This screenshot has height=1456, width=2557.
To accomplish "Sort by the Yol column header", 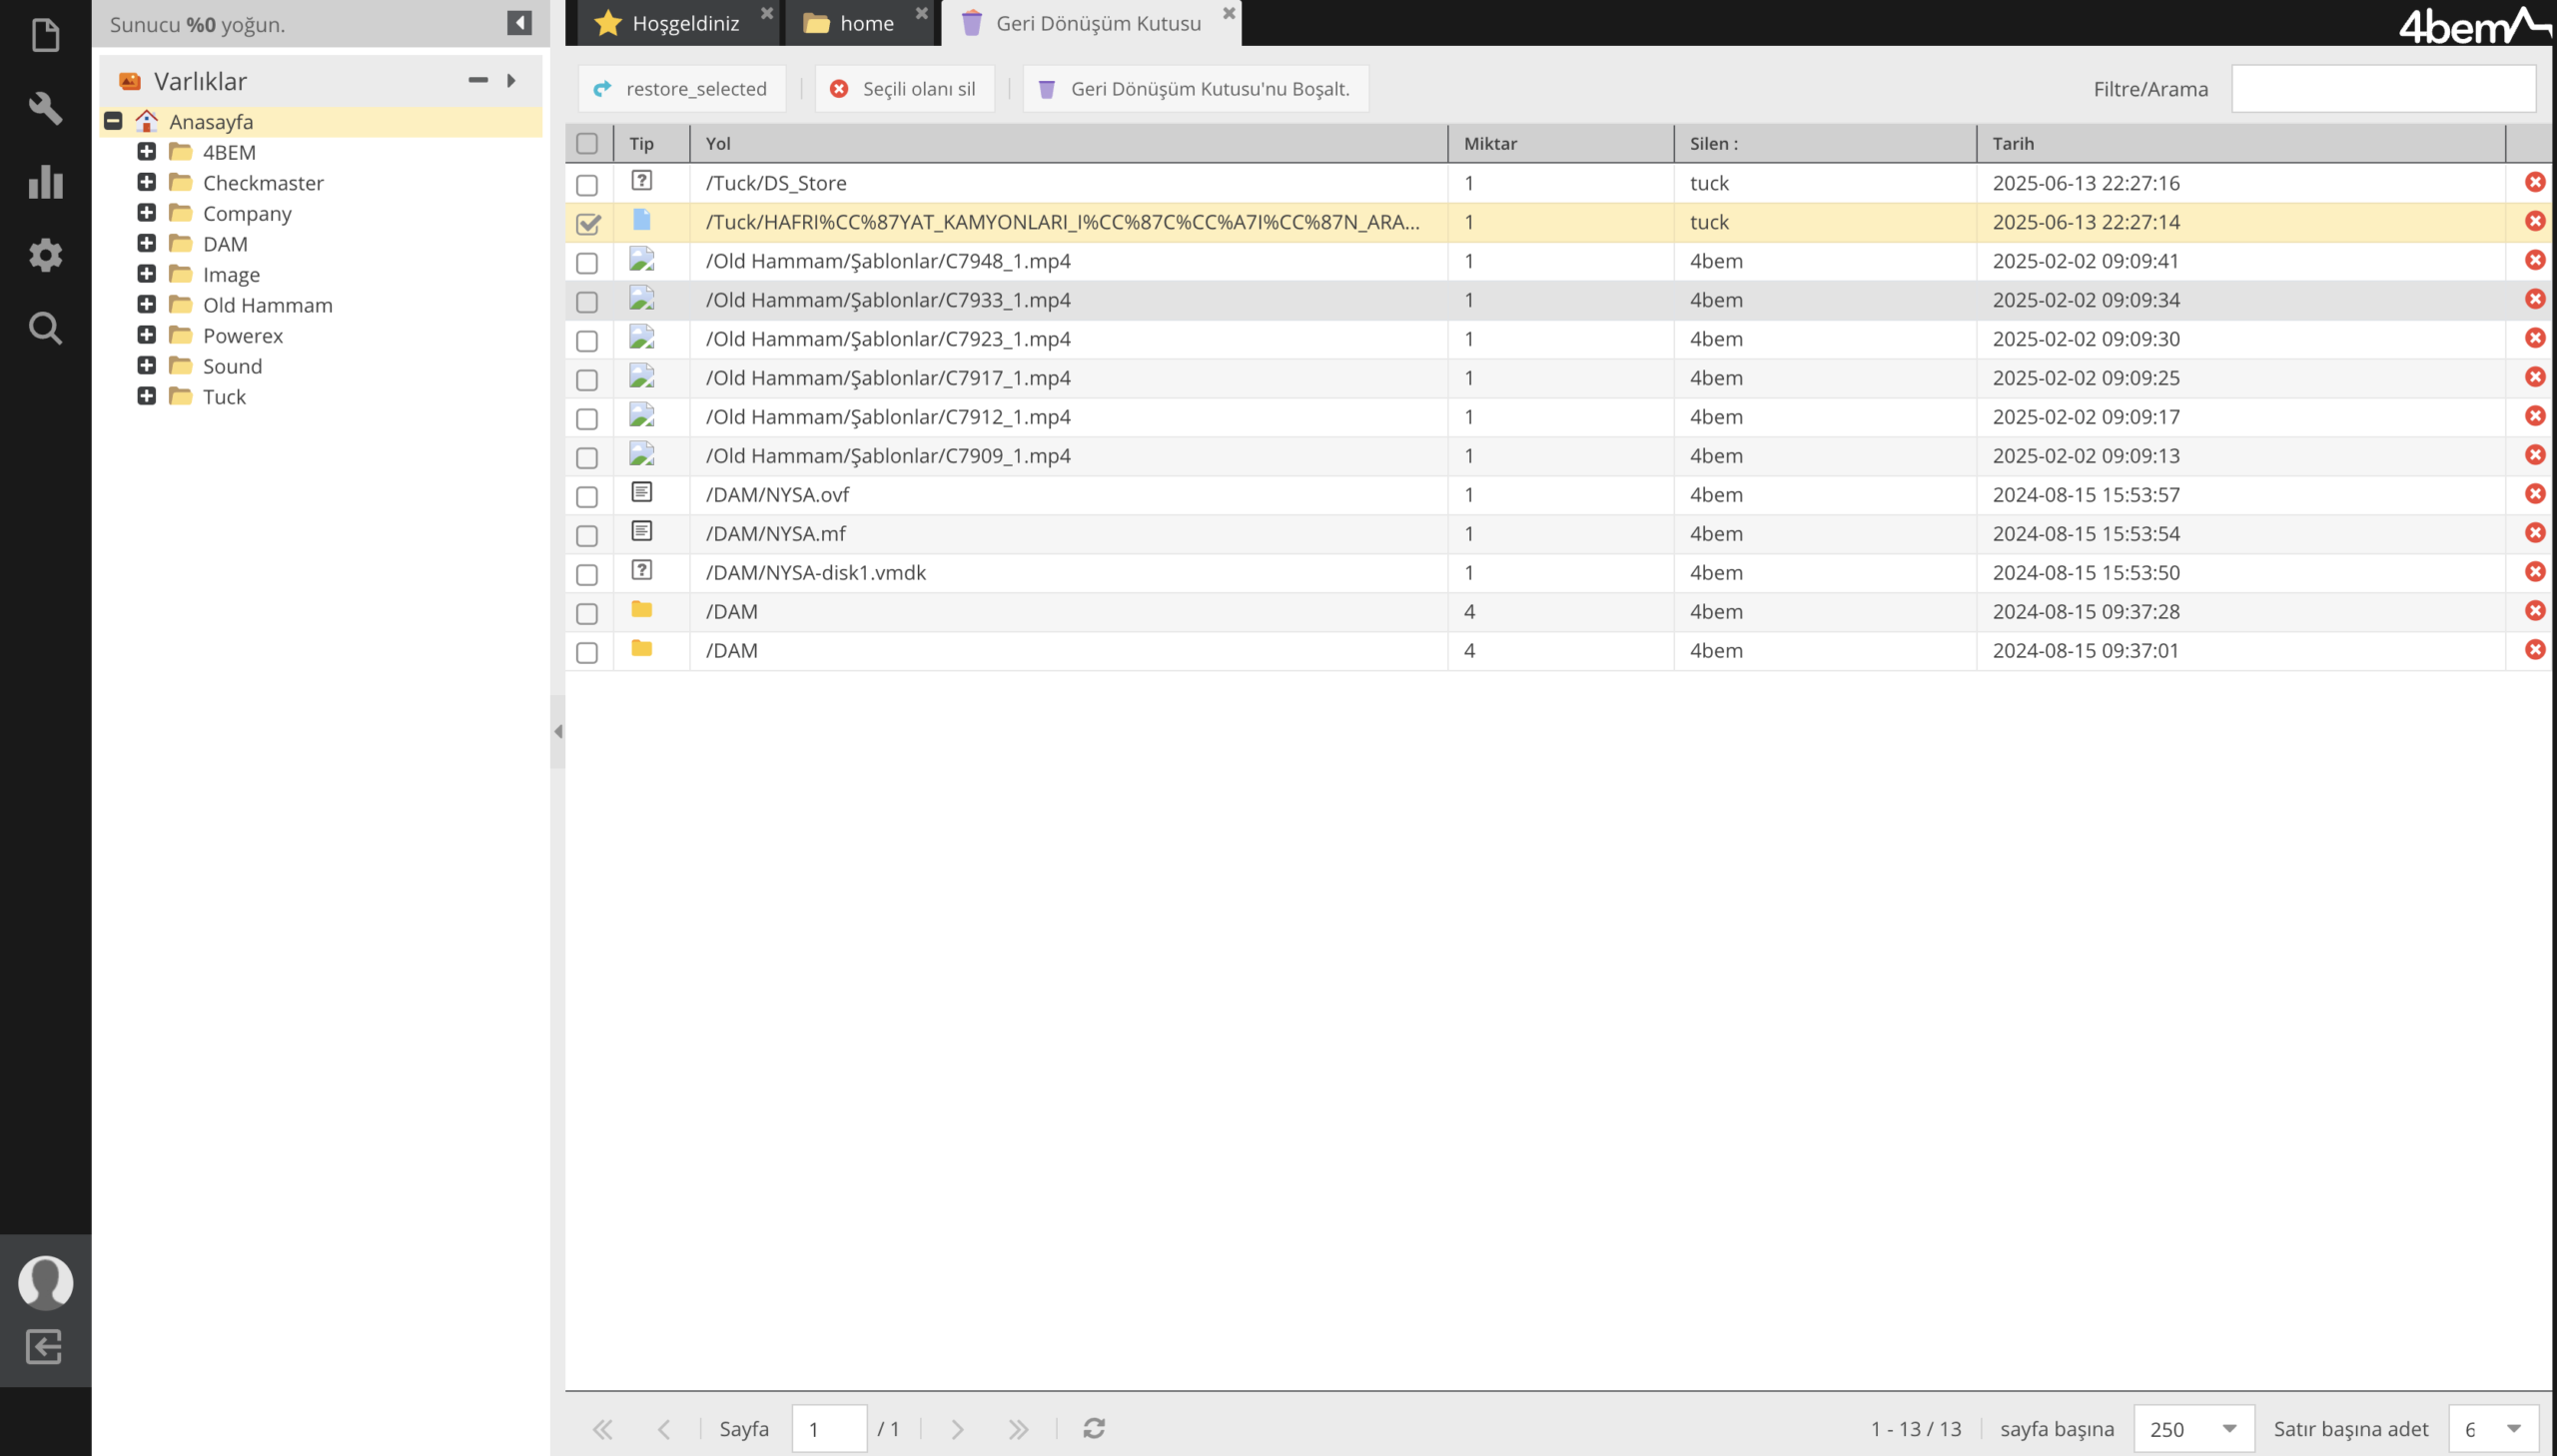I will [1068, 144].
